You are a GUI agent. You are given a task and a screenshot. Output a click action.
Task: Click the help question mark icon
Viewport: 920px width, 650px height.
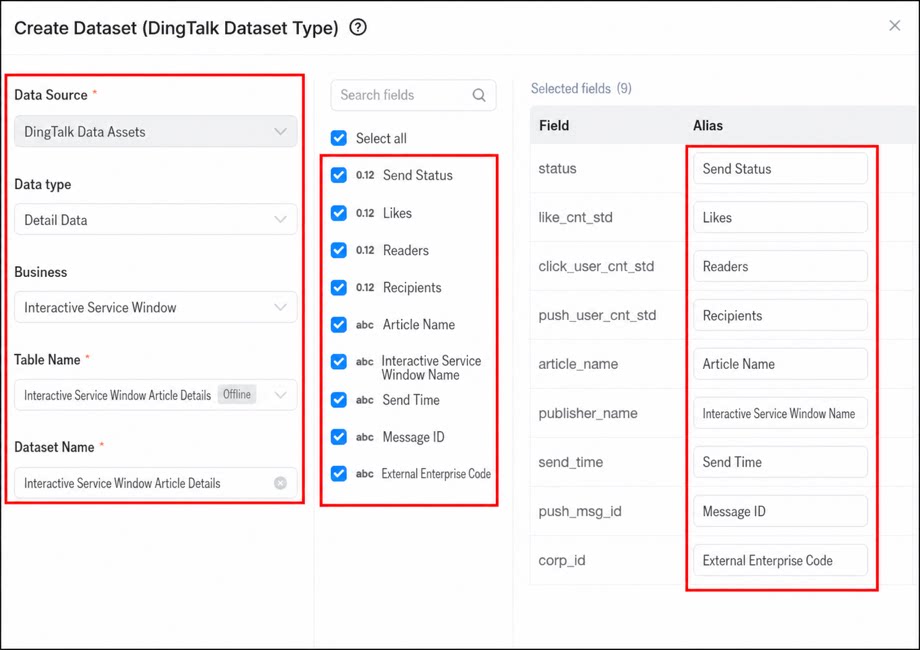point(358,27)
